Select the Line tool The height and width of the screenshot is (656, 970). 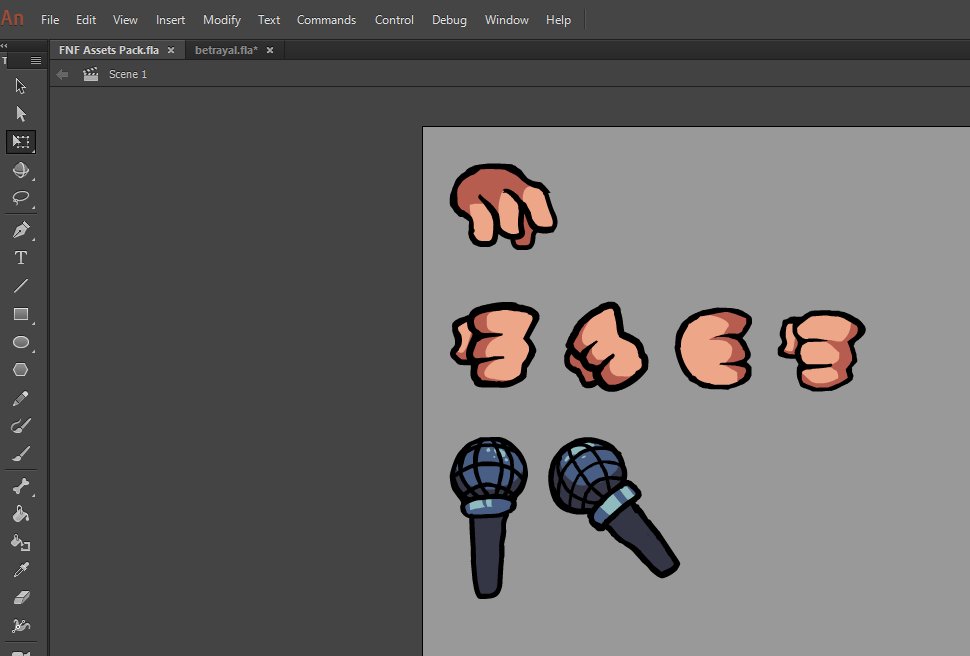coord(21,286)
